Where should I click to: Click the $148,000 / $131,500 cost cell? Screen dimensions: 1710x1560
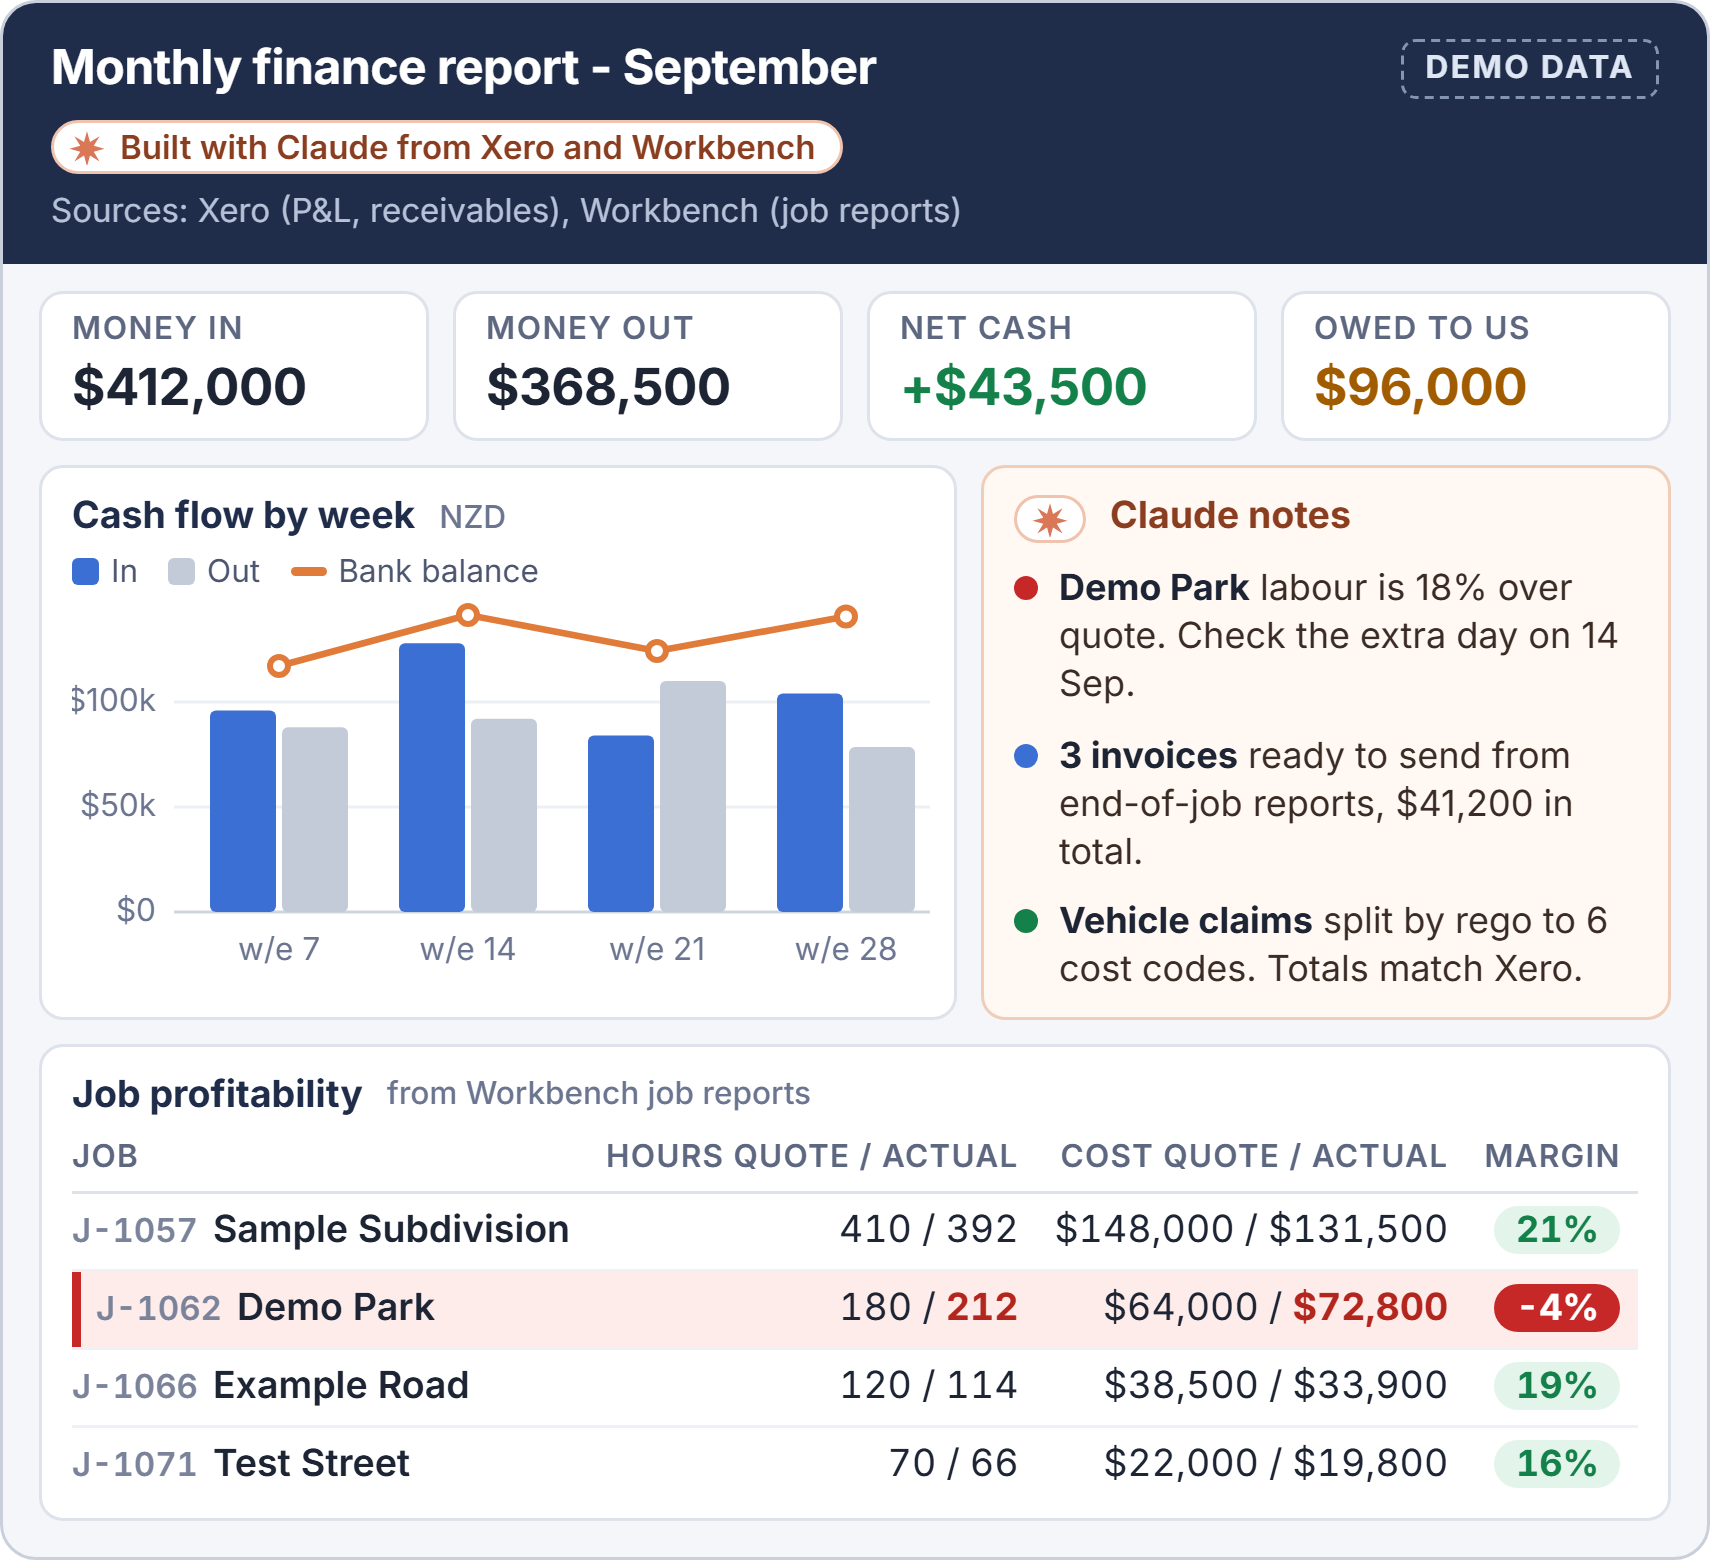1252,1230
